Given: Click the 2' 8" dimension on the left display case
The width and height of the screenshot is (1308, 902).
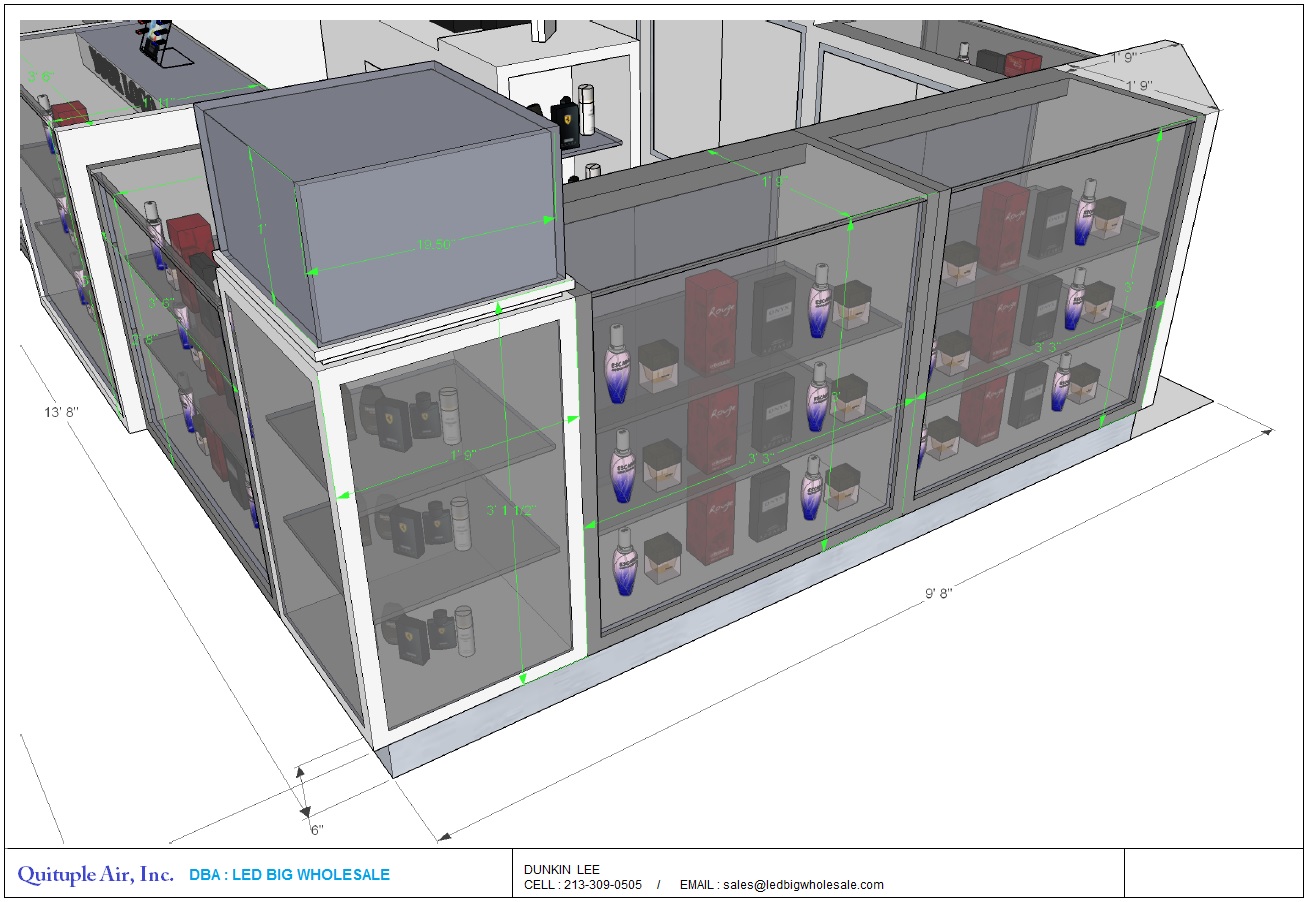Looking at the screenshot, I should (144, 339).
